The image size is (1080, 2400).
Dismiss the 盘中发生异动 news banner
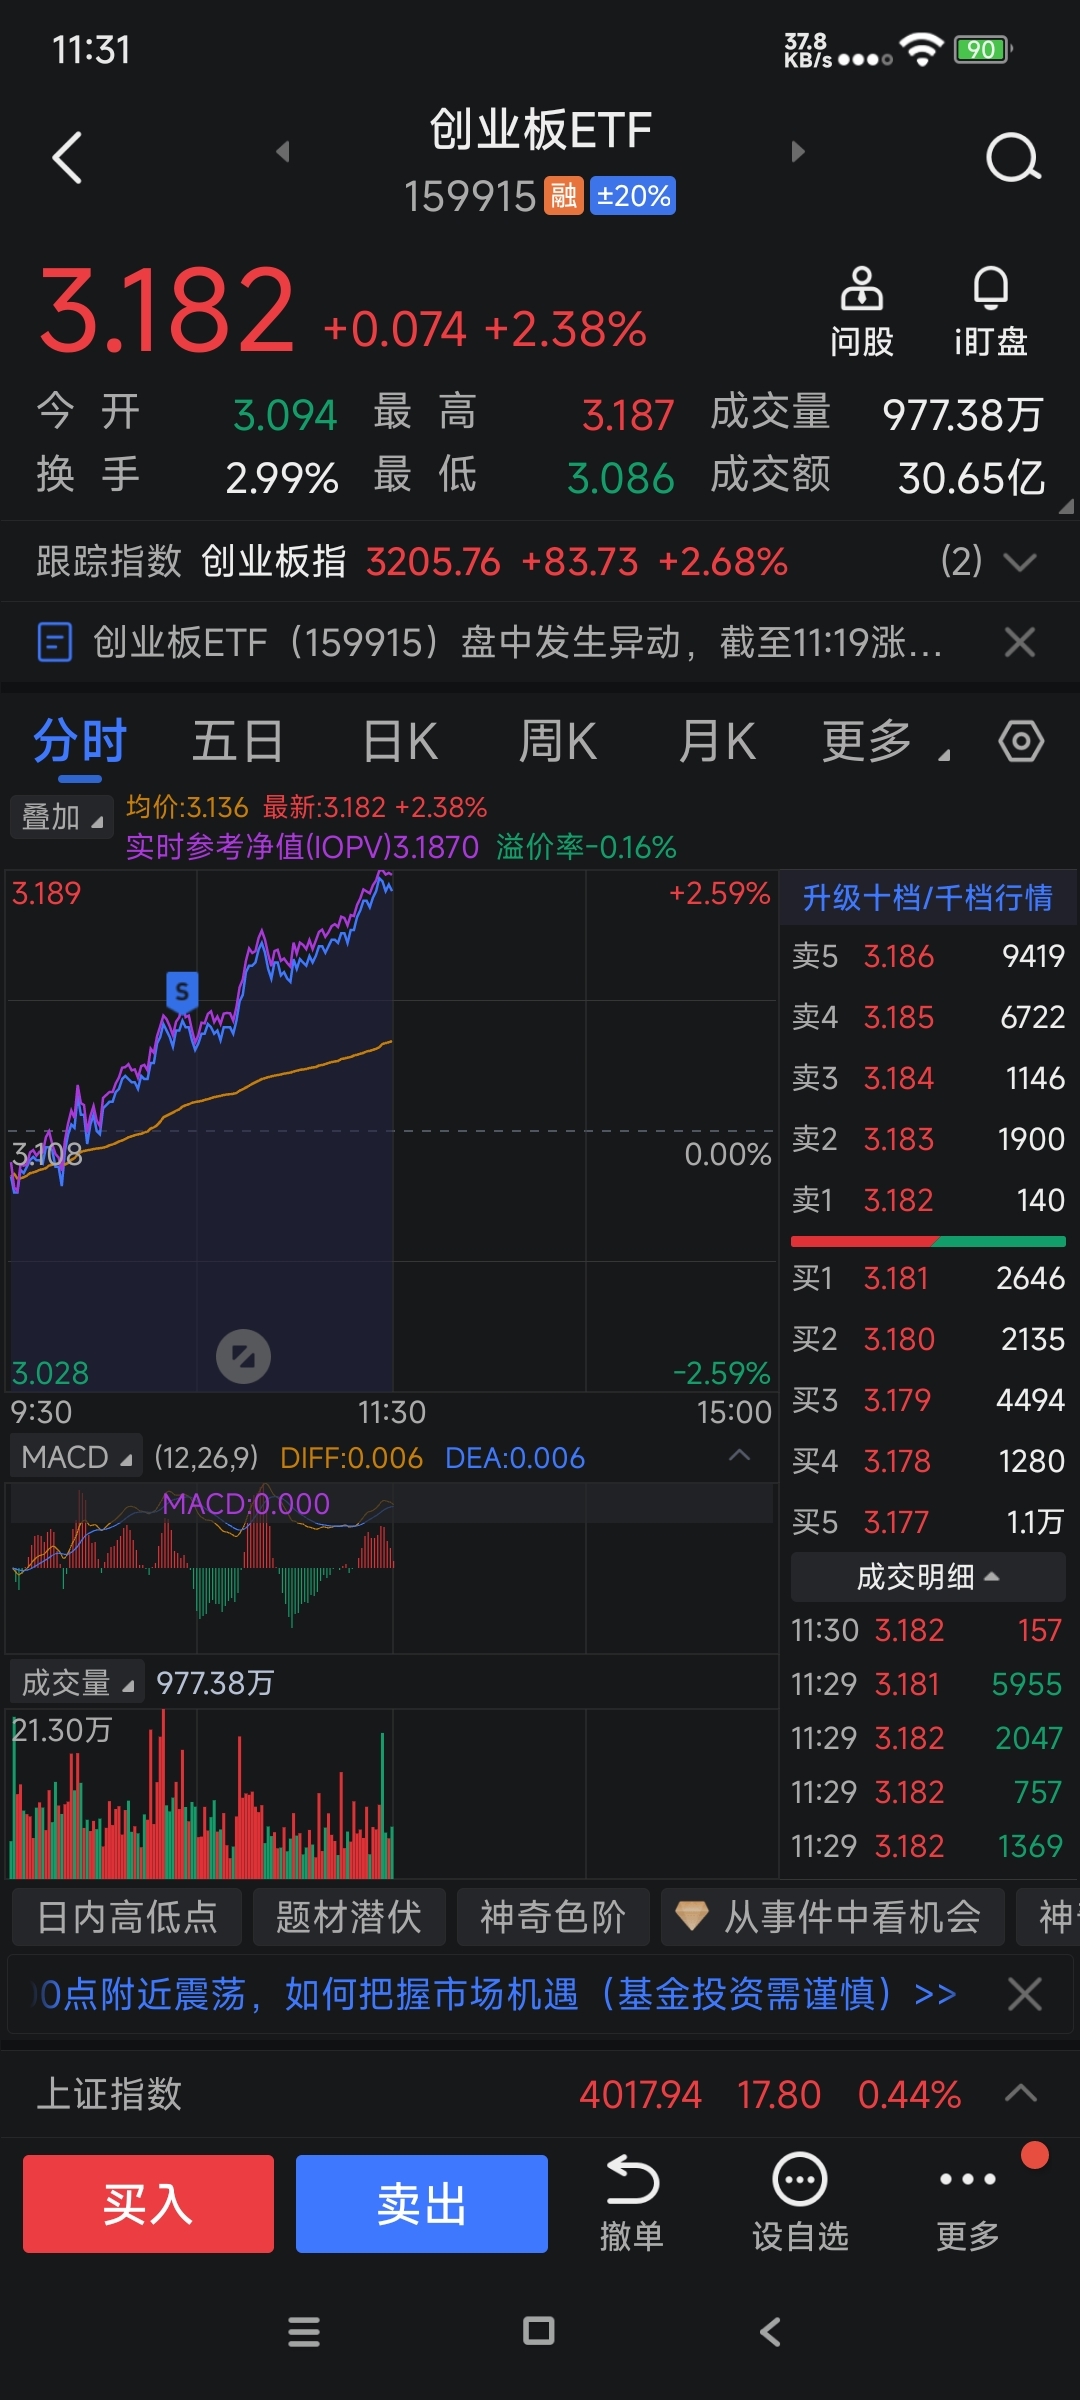(x=1020, y=642)
